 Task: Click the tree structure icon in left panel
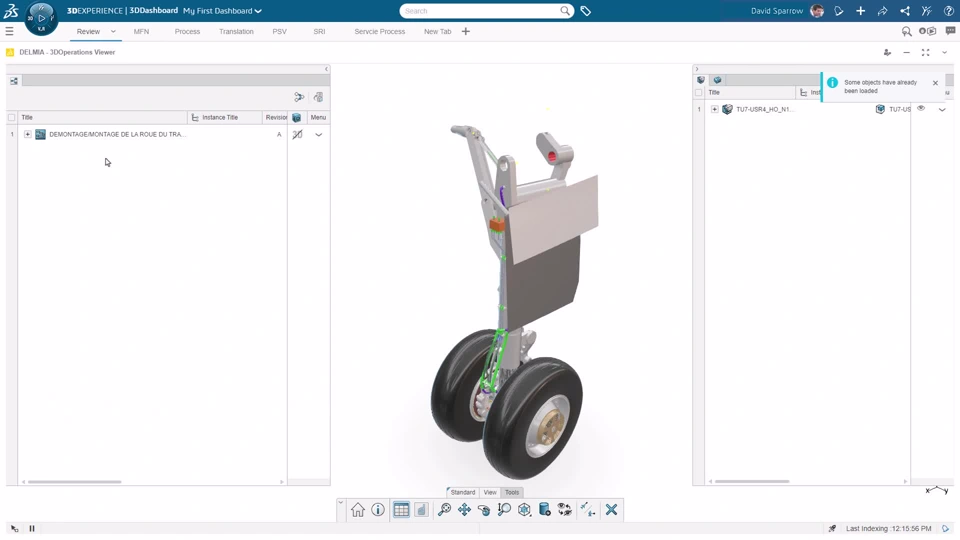14,81
